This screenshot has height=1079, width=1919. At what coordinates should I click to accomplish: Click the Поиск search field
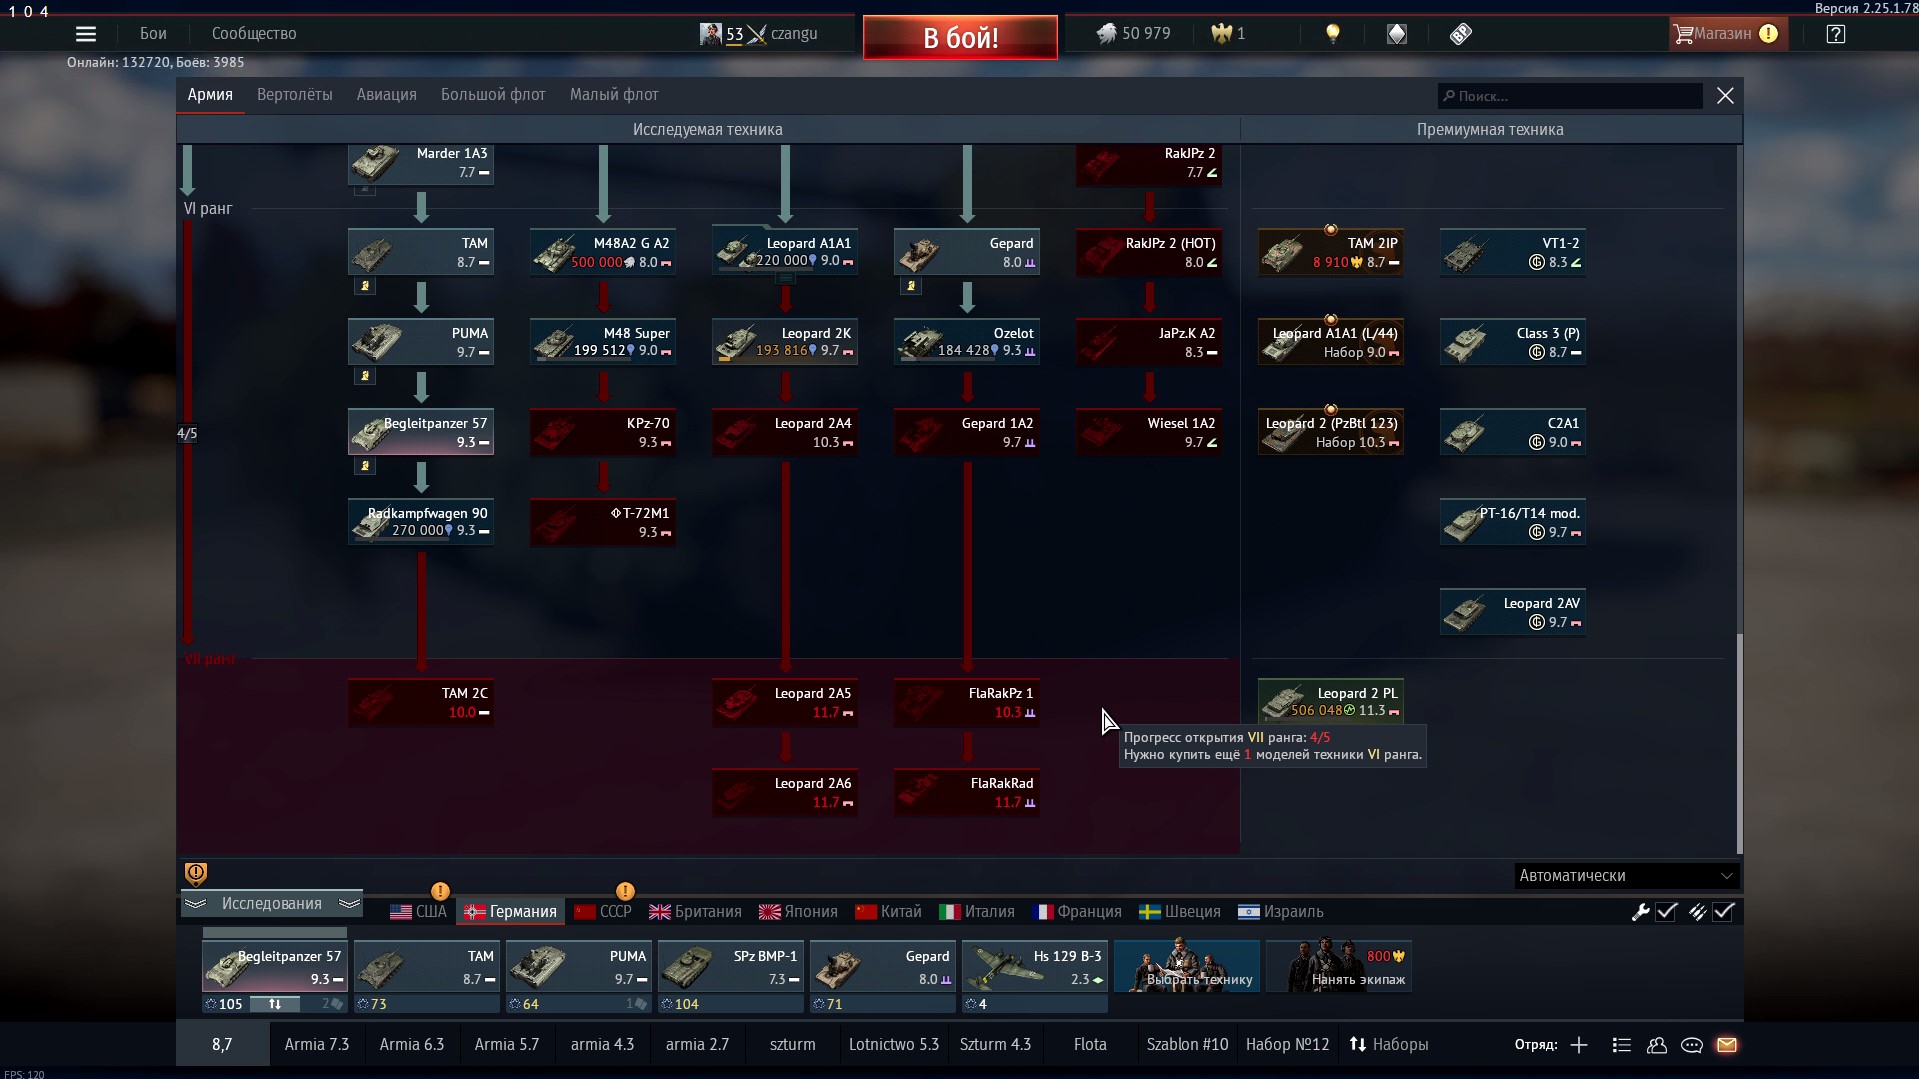(x=1570, y=96)
